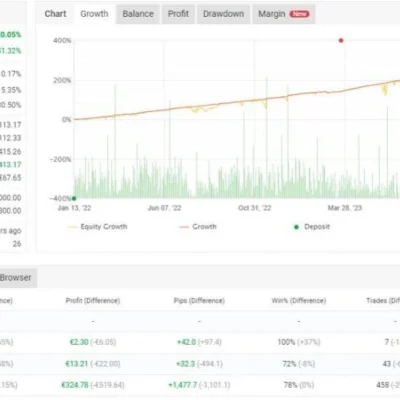This screenshot has height=400, width=400.
Task: Click the 200% y-axis label
Action: tap(62, 80)
